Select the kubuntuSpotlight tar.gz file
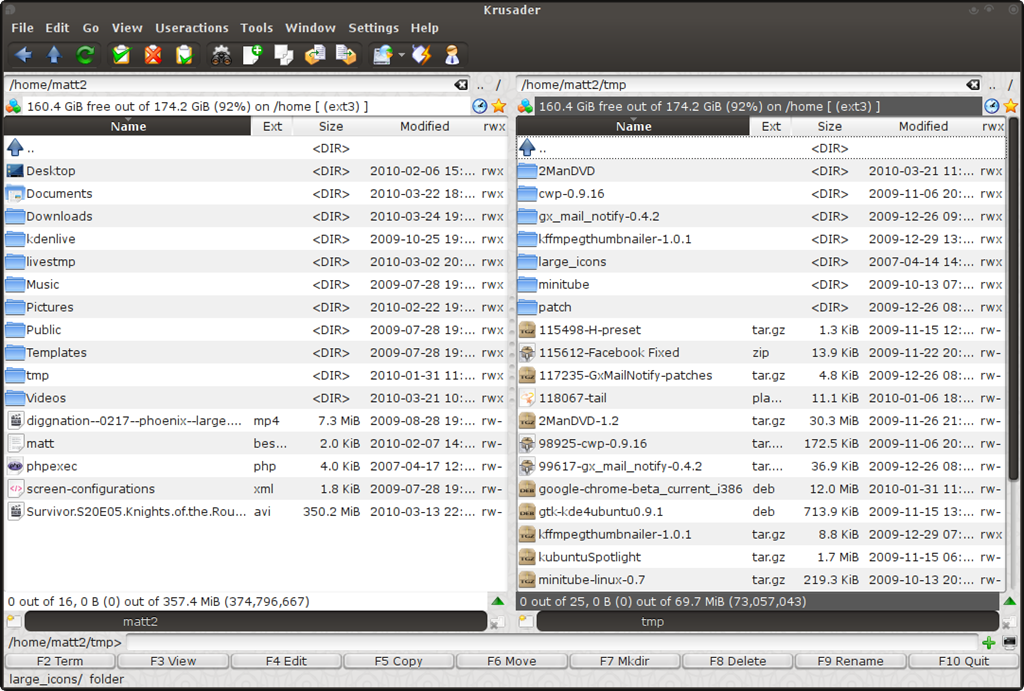This screenshot has height=691, width=1024. pyautogui.click(x=761, y=557)
